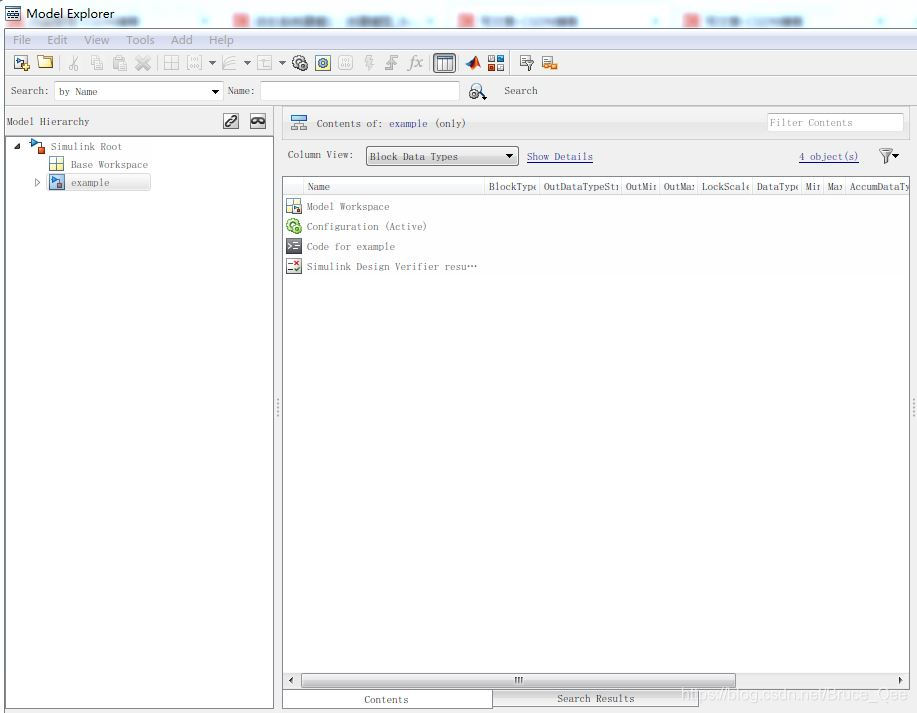The image size is (917, 713).
Task: Click the BlockType column header
Action: 512,187
